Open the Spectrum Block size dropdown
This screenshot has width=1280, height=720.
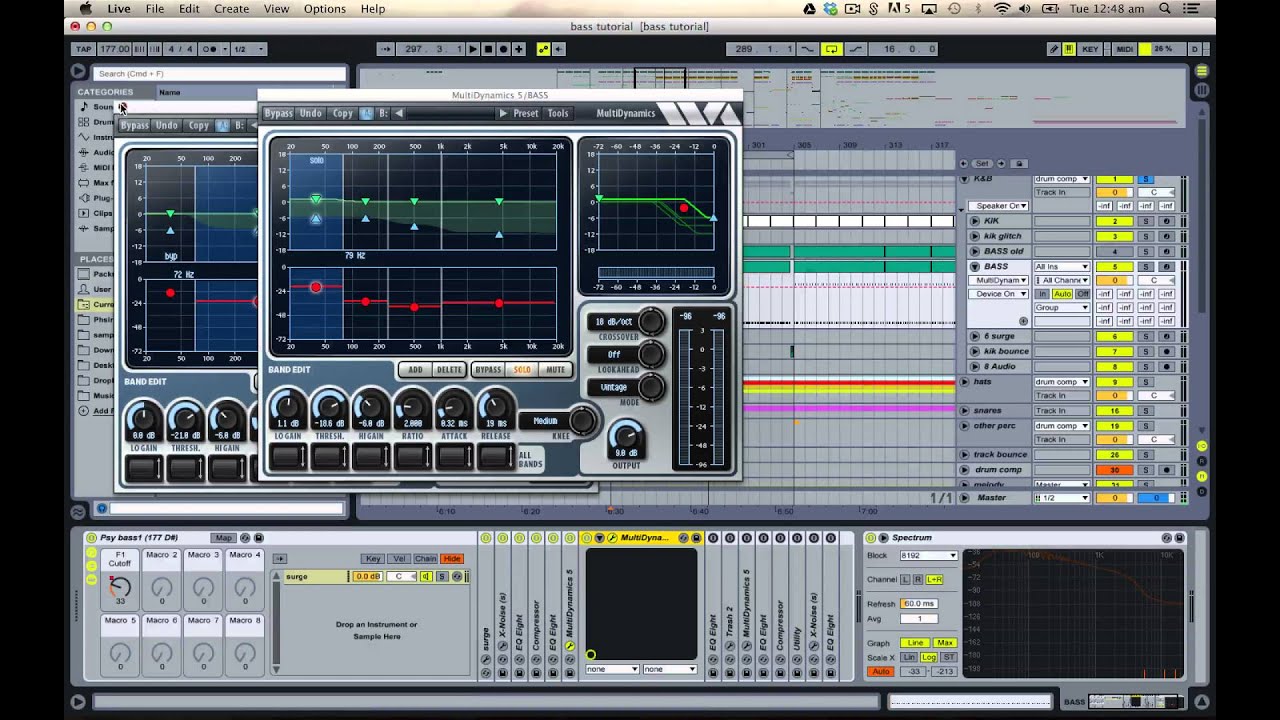point(928,556)
